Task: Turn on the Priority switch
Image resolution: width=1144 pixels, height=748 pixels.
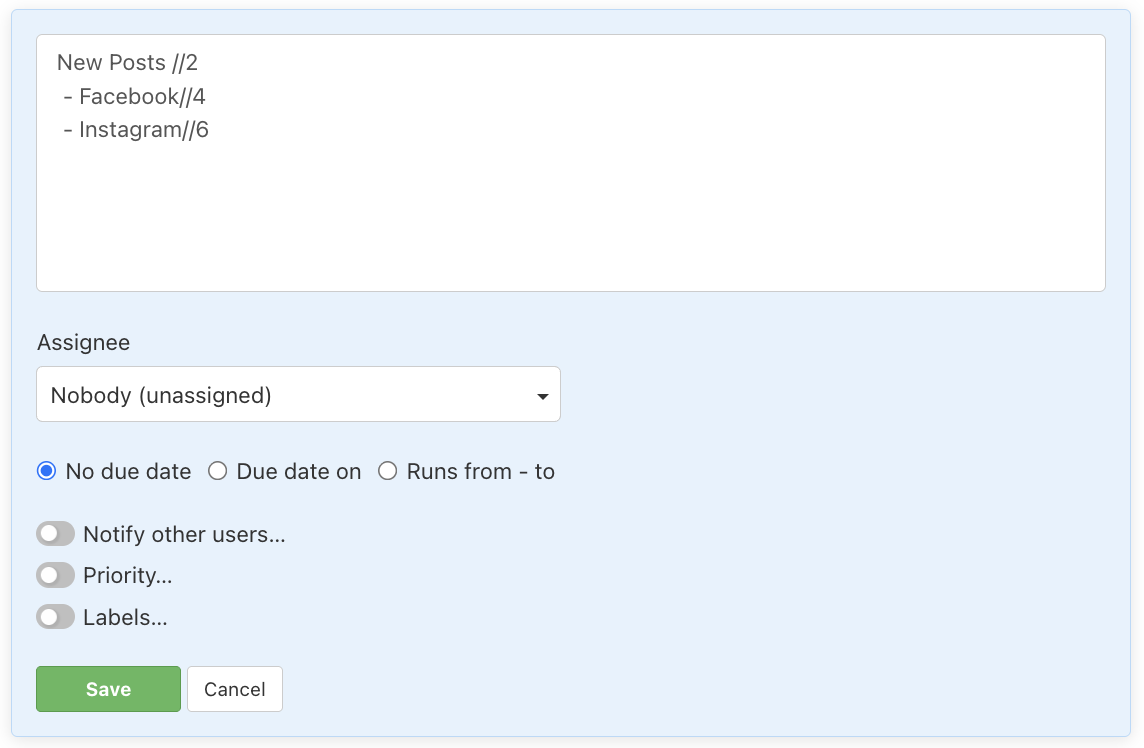Action: [55, 575]
